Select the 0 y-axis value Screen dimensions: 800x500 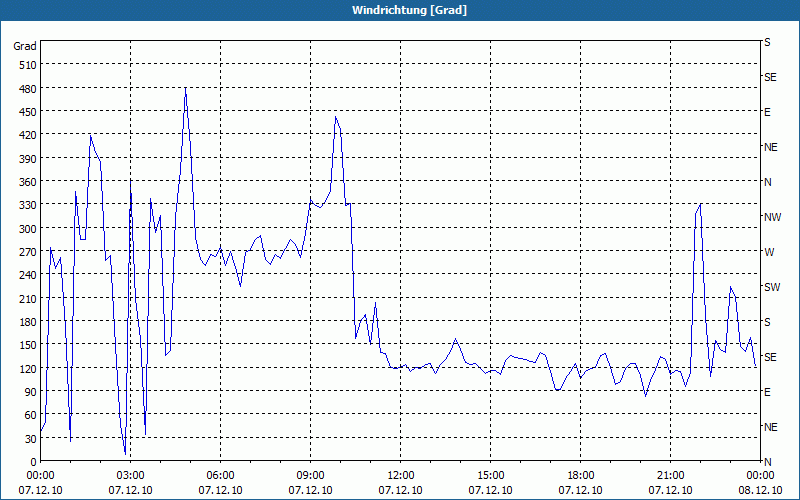[x=34, y=462]
